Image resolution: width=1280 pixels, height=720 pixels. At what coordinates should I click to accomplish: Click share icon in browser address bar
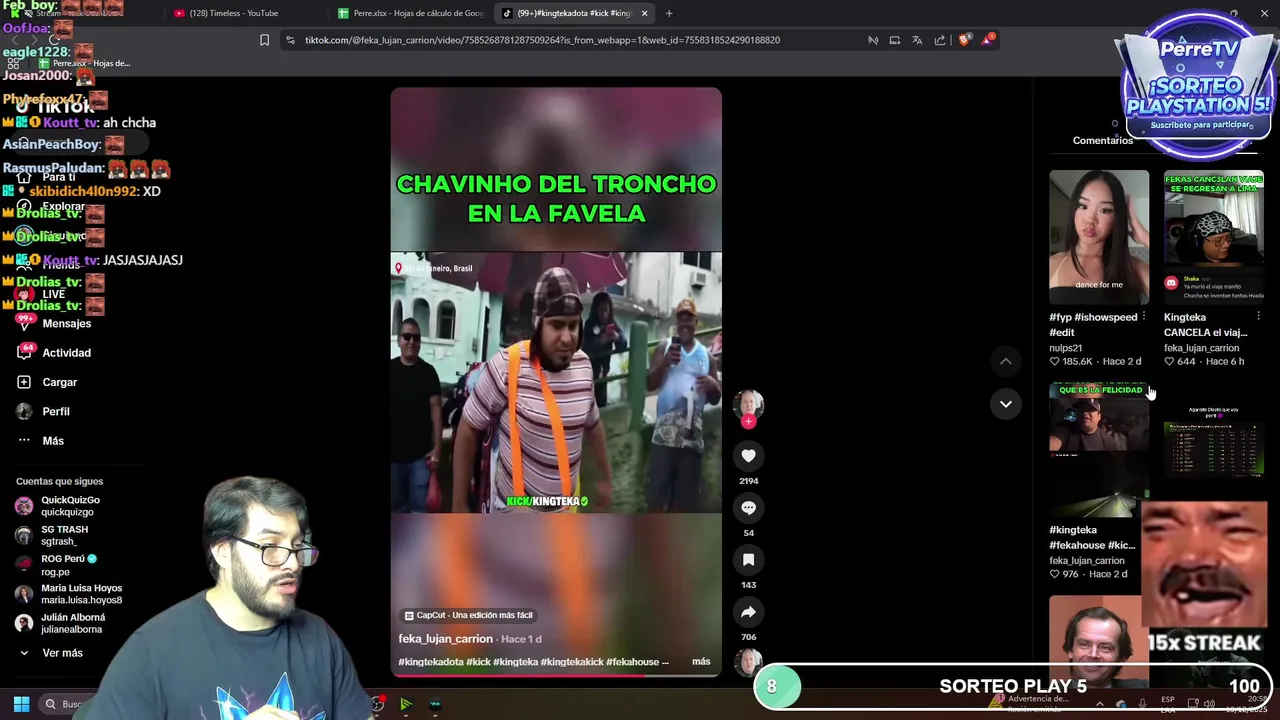940,40
